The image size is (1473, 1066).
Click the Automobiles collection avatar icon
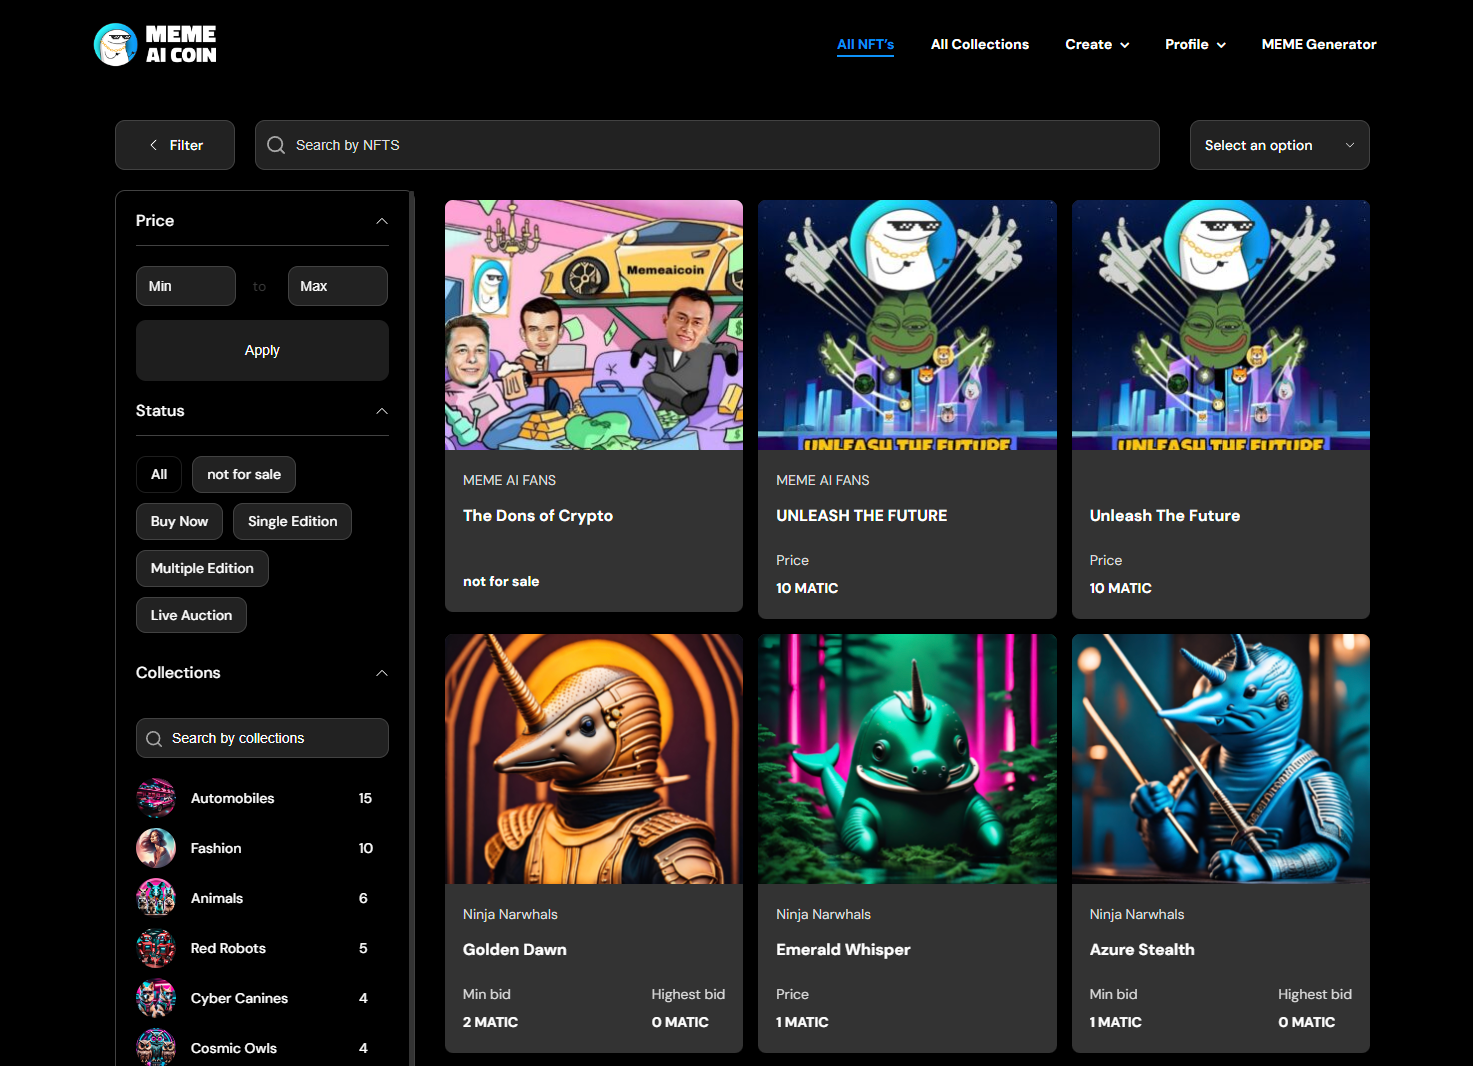[x=156, y=798]
